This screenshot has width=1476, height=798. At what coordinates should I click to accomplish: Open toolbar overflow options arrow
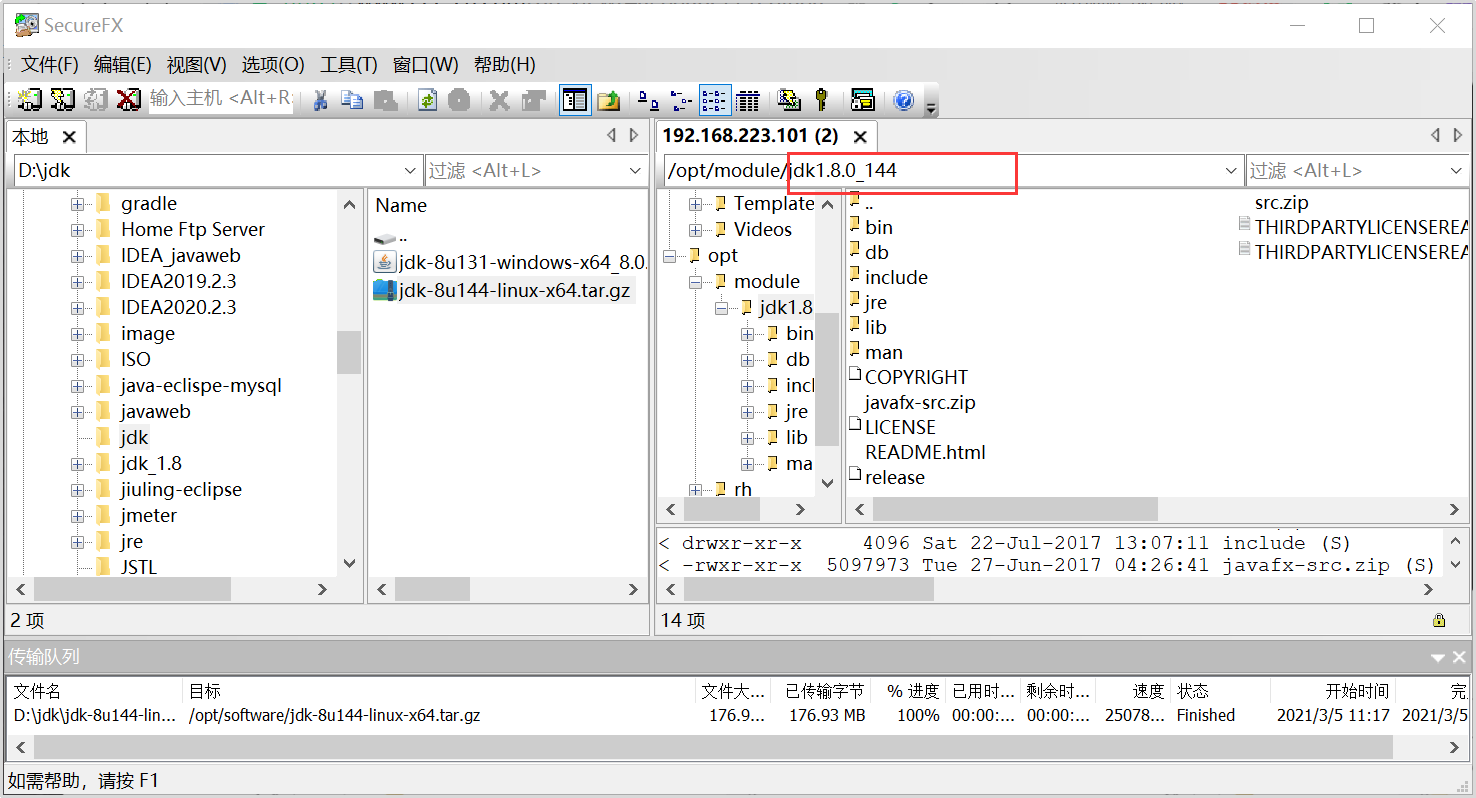coord(932,105)
